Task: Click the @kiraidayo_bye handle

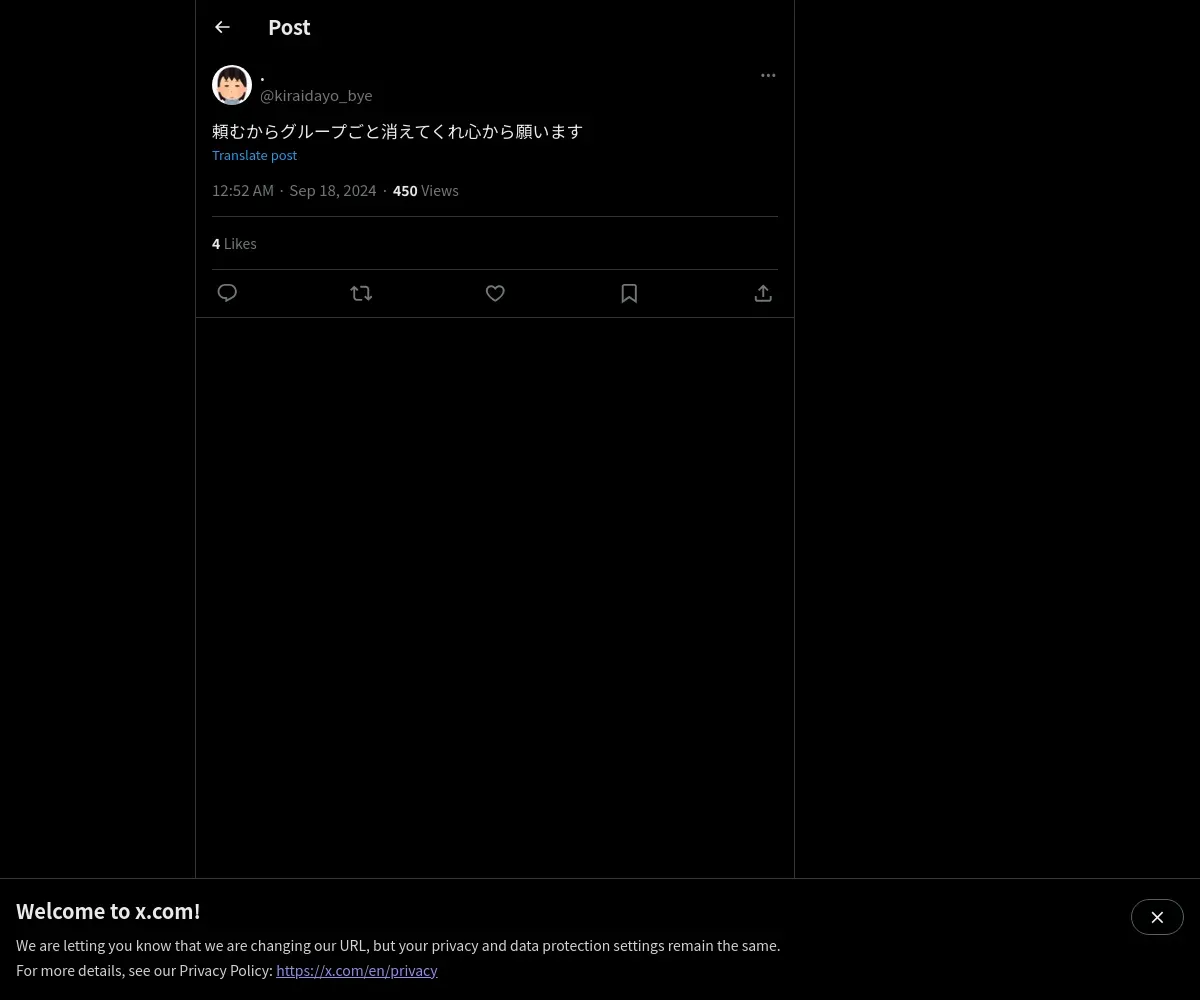Action: coord(316,95)
